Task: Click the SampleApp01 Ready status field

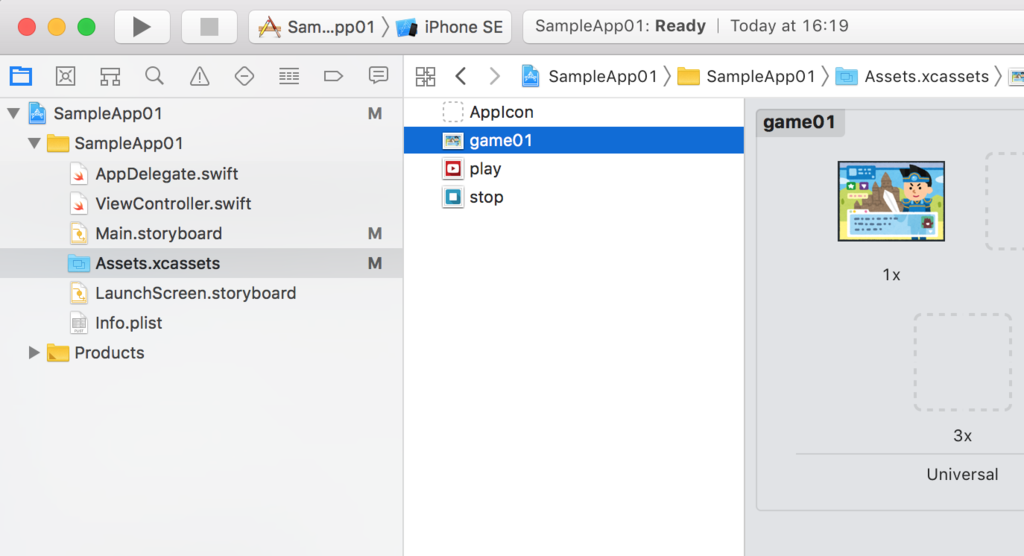Action: click(774, 26)
